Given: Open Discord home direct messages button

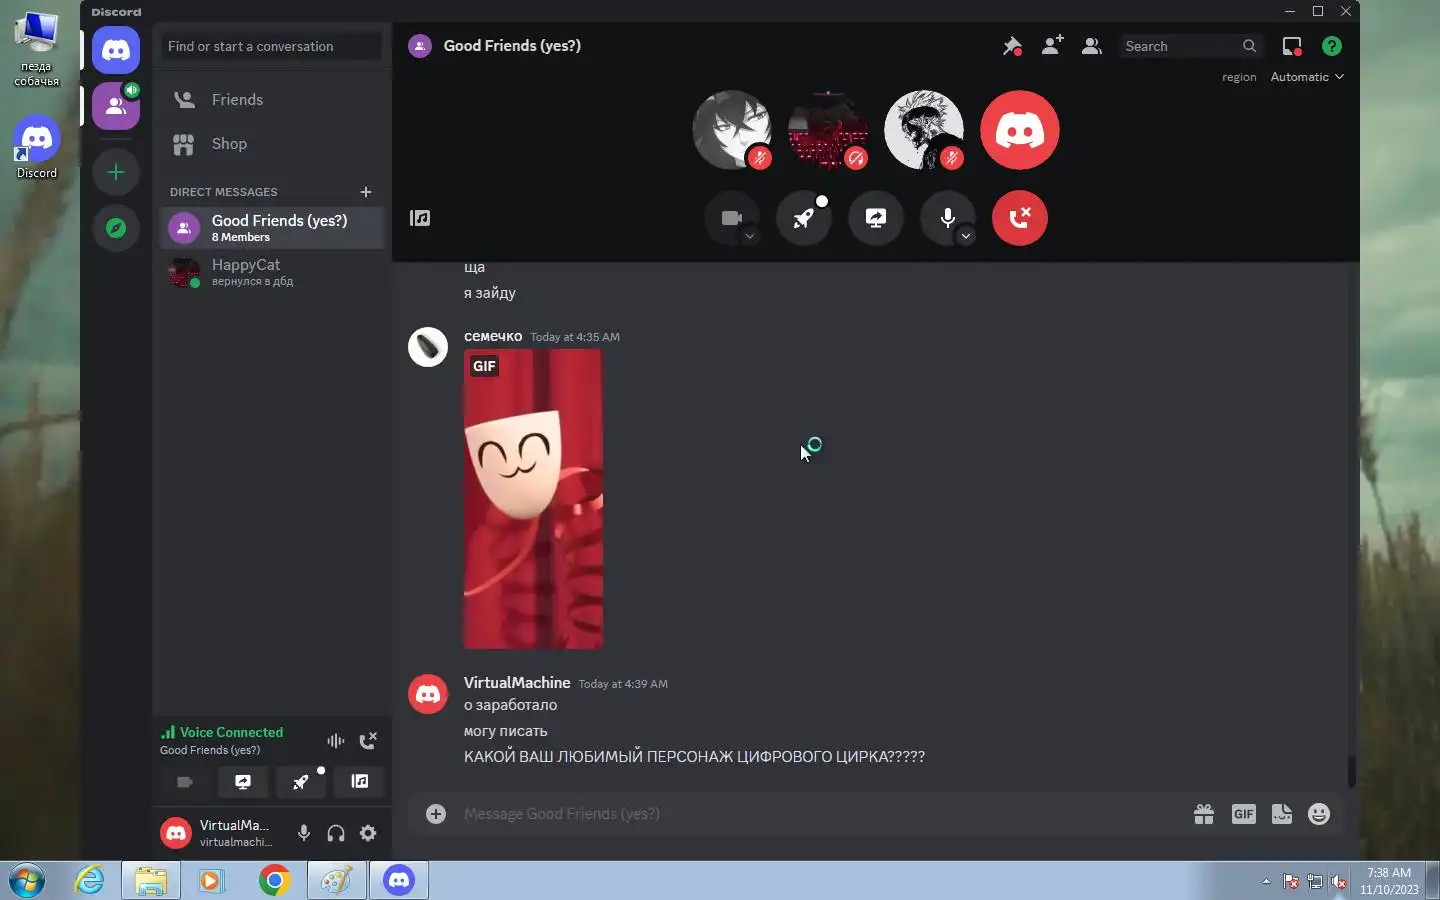Looking at the screenshot, I should (x=116, y=50).
